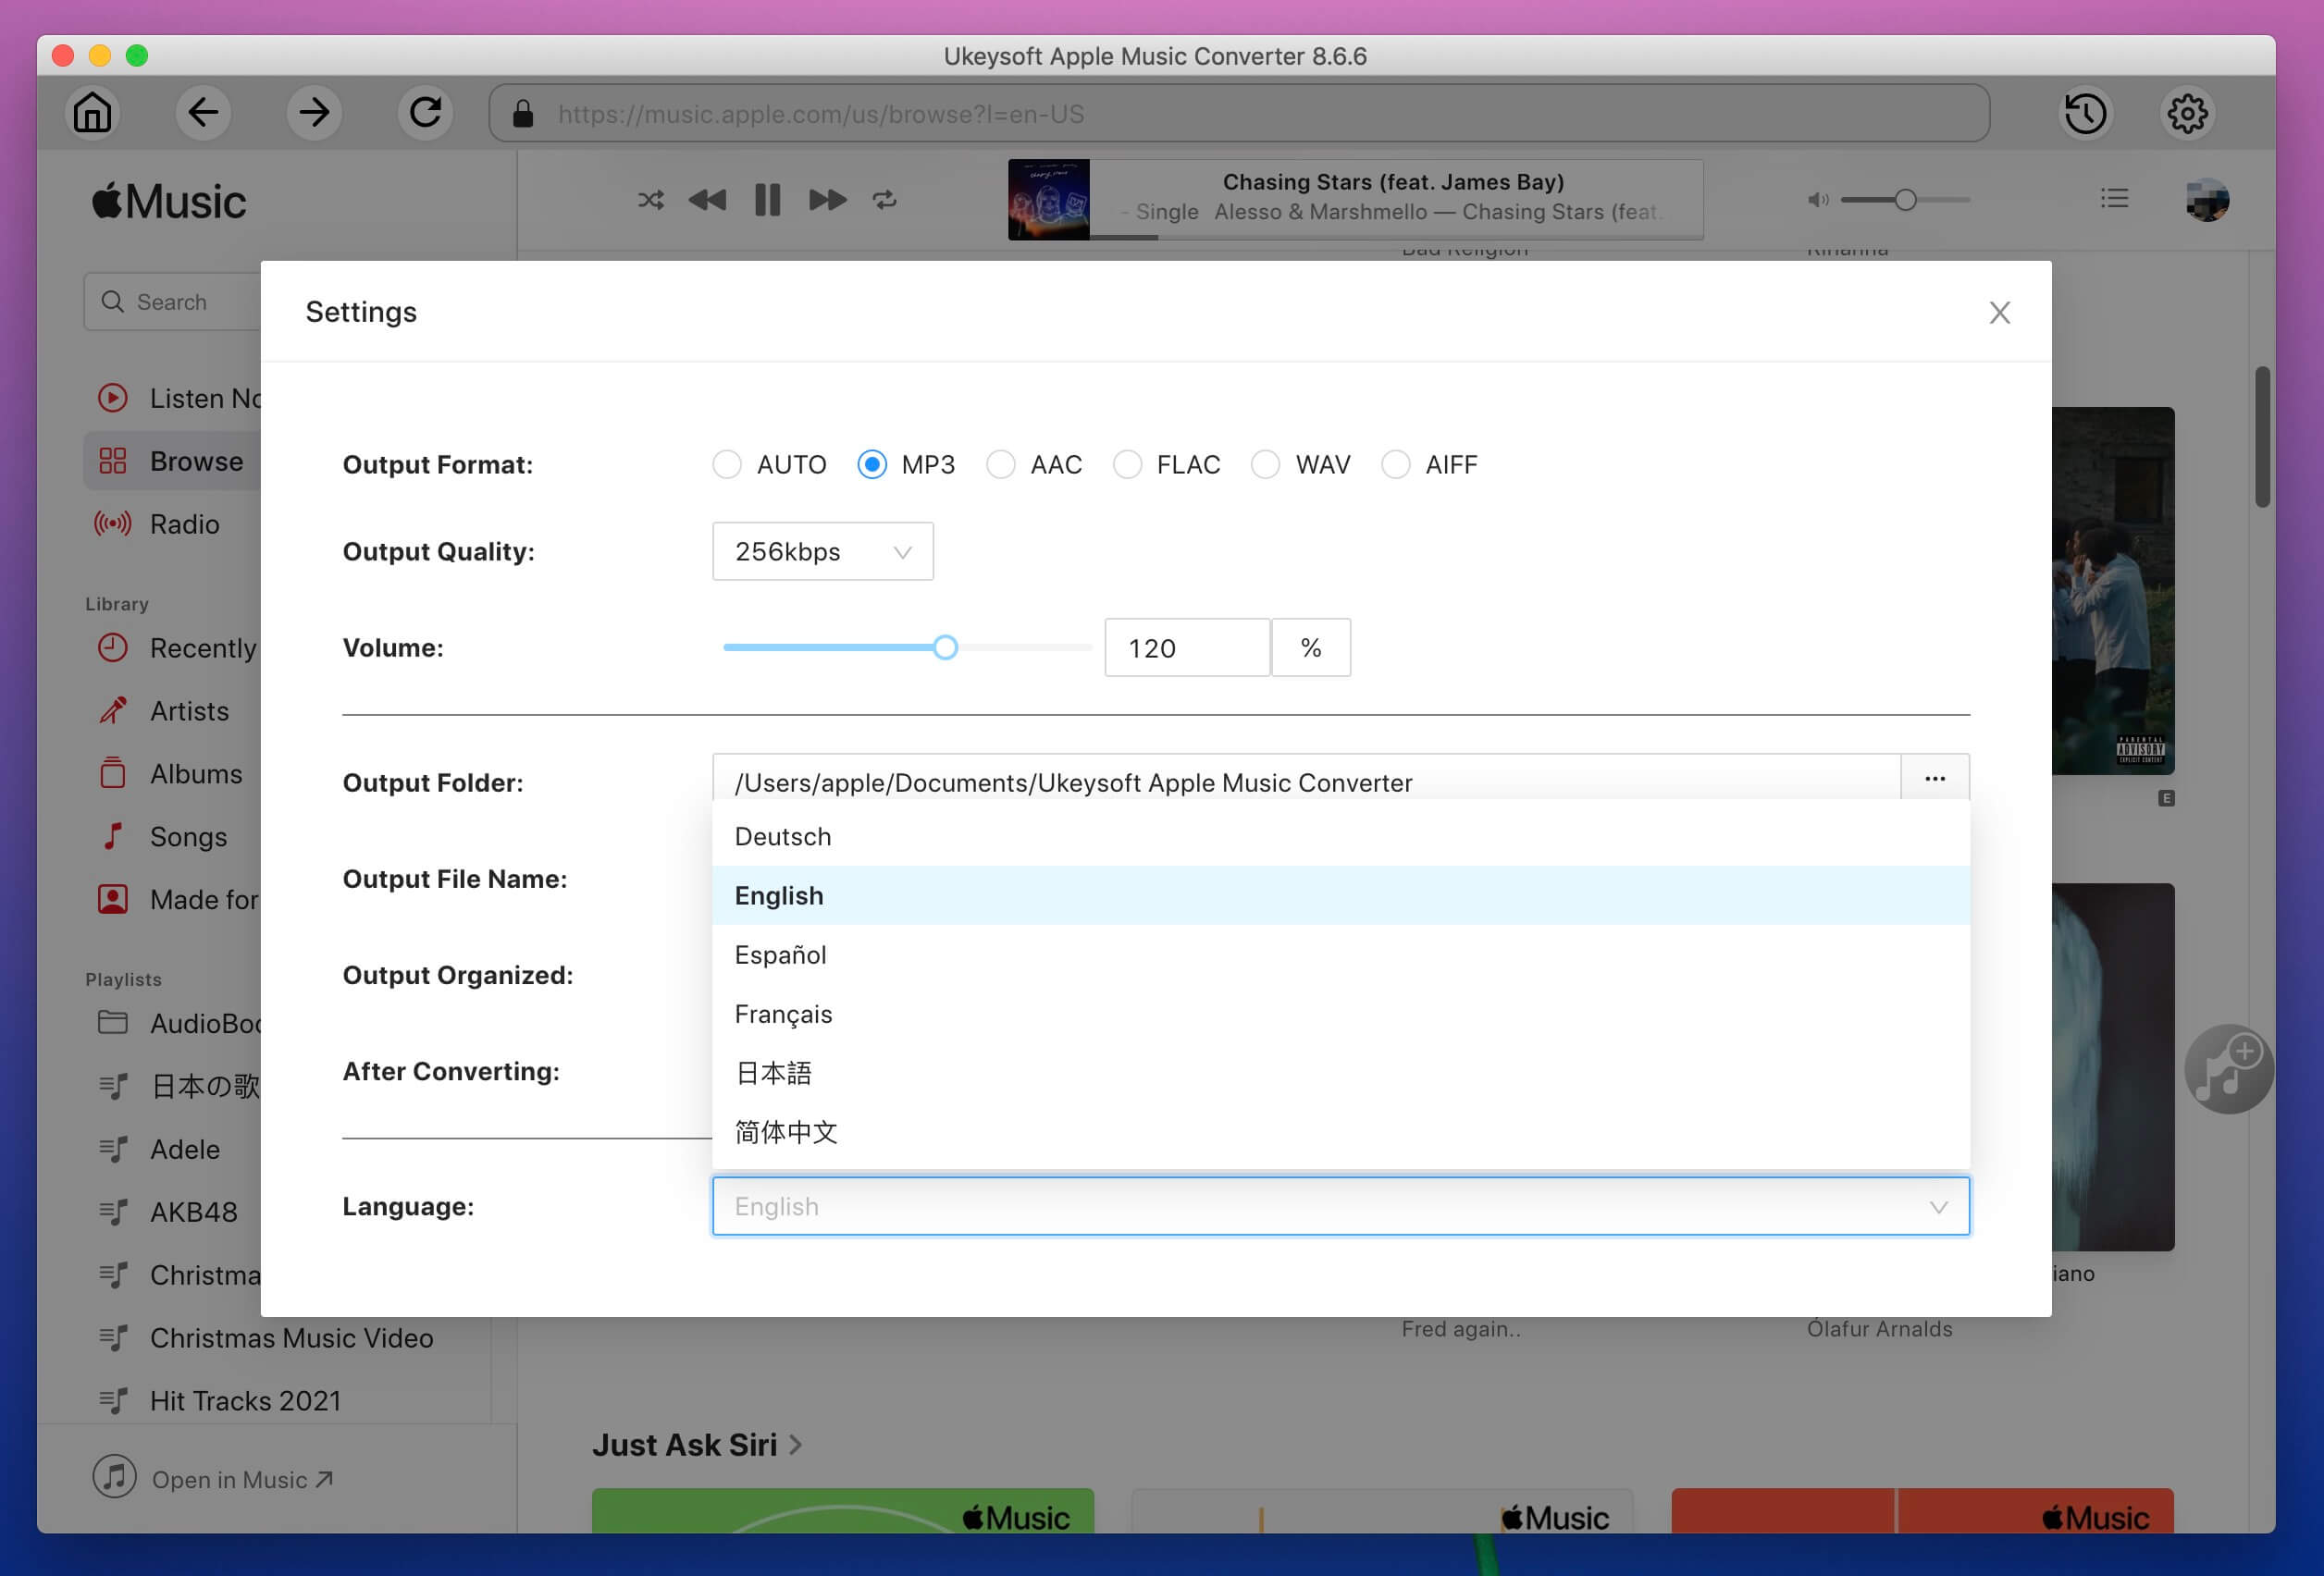Select the FLAC output format option
Image resolution: width=2324 pixels, height=1576 pixels.
click(x=1128, y=462)
